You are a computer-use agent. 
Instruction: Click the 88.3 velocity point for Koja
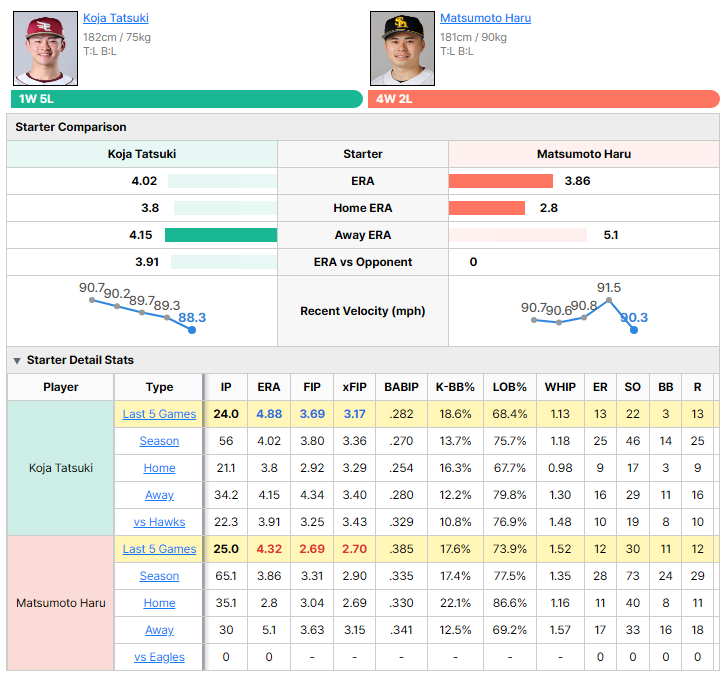192,330
